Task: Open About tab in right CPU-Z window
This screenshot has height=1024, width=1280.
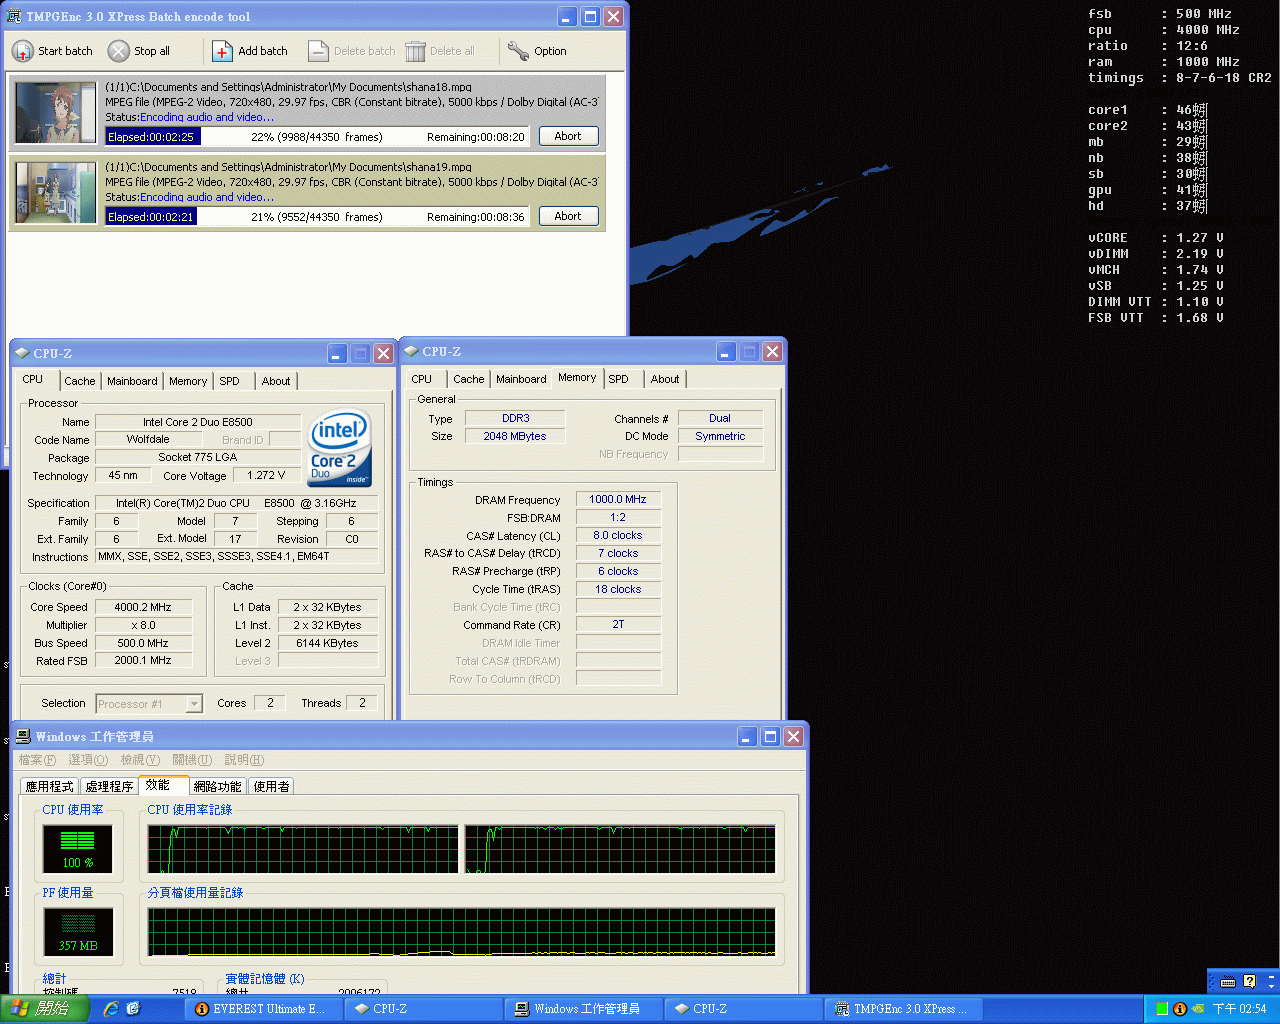Action: 665,379
